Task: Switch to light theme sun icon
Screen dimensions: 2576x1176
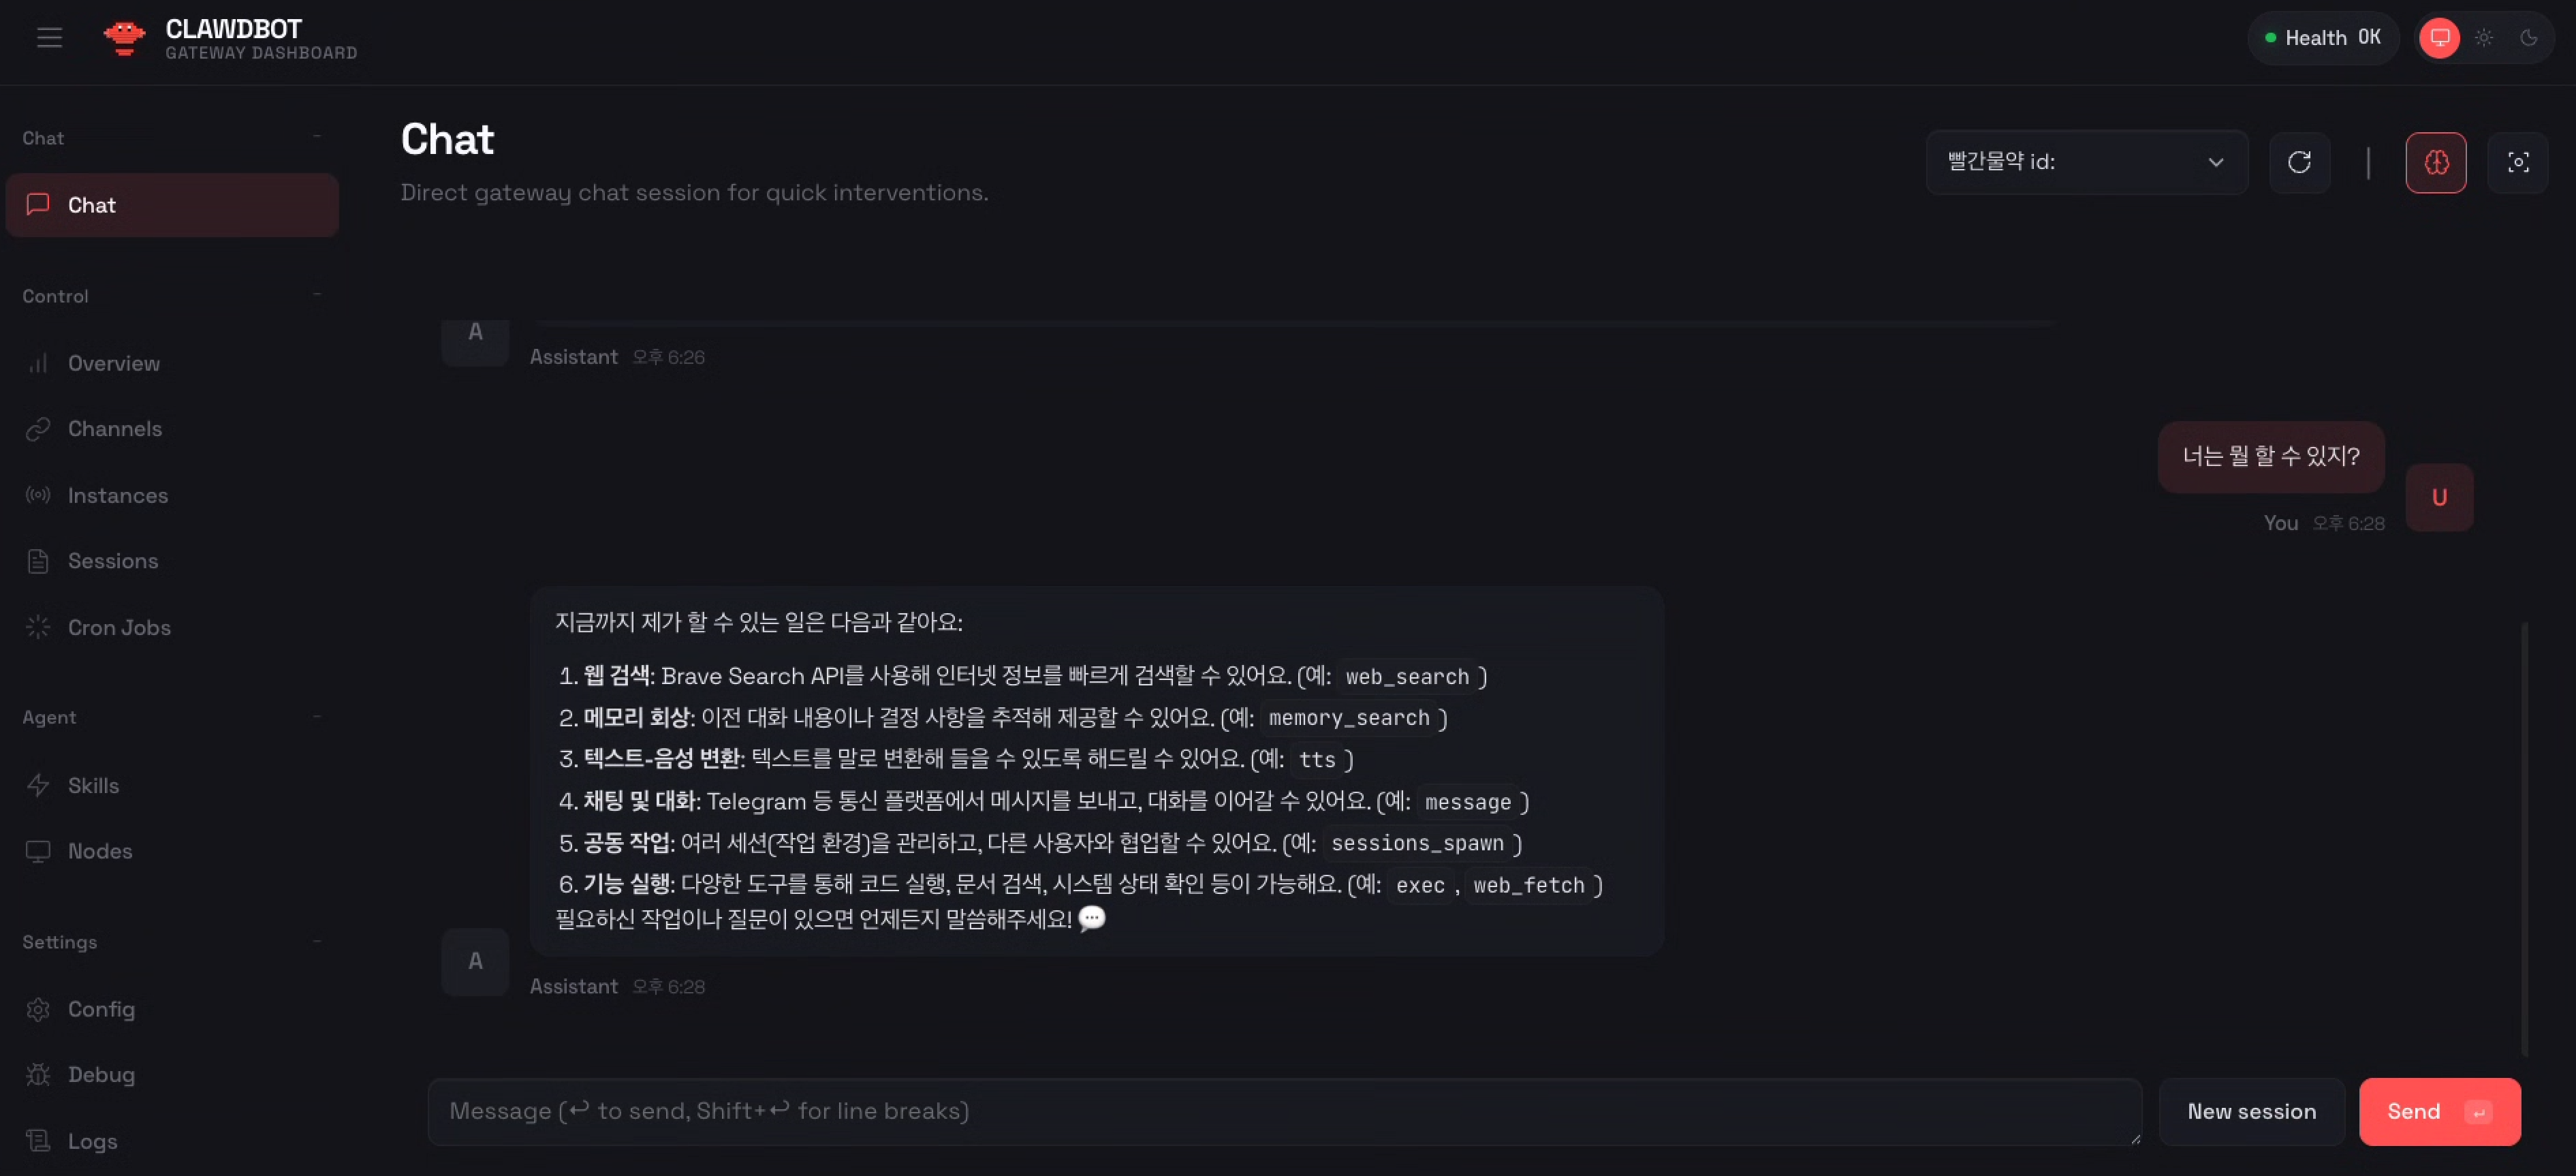Action: point(2484,38)
